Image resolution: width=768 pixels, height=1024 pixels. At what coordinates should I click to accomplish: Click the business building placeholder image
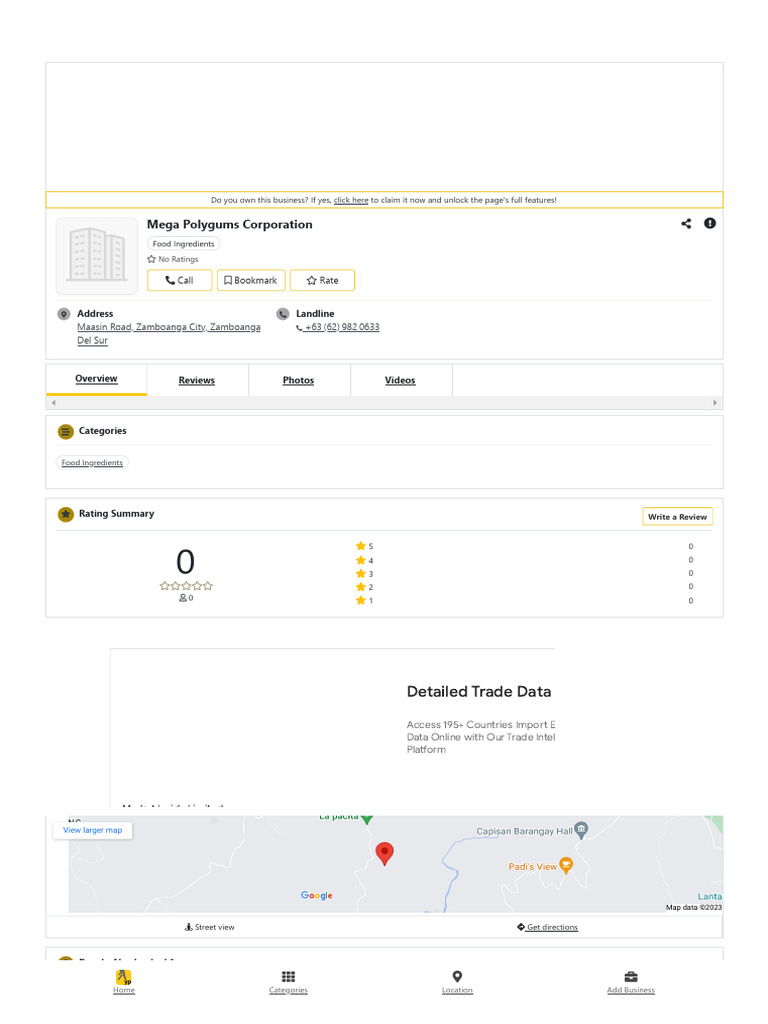tap(97, 256)
